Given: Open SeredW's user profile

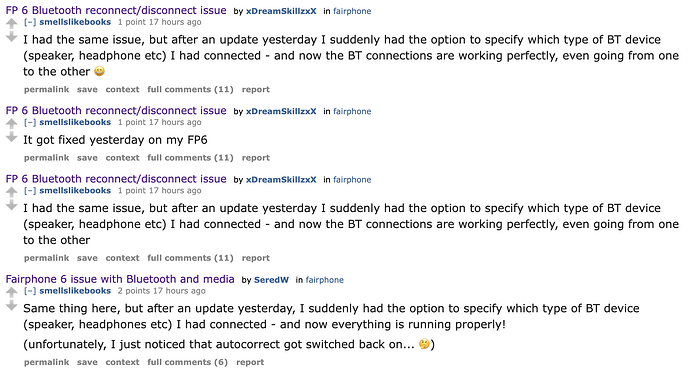Looking at the screenshot, I should click(272, 280).
